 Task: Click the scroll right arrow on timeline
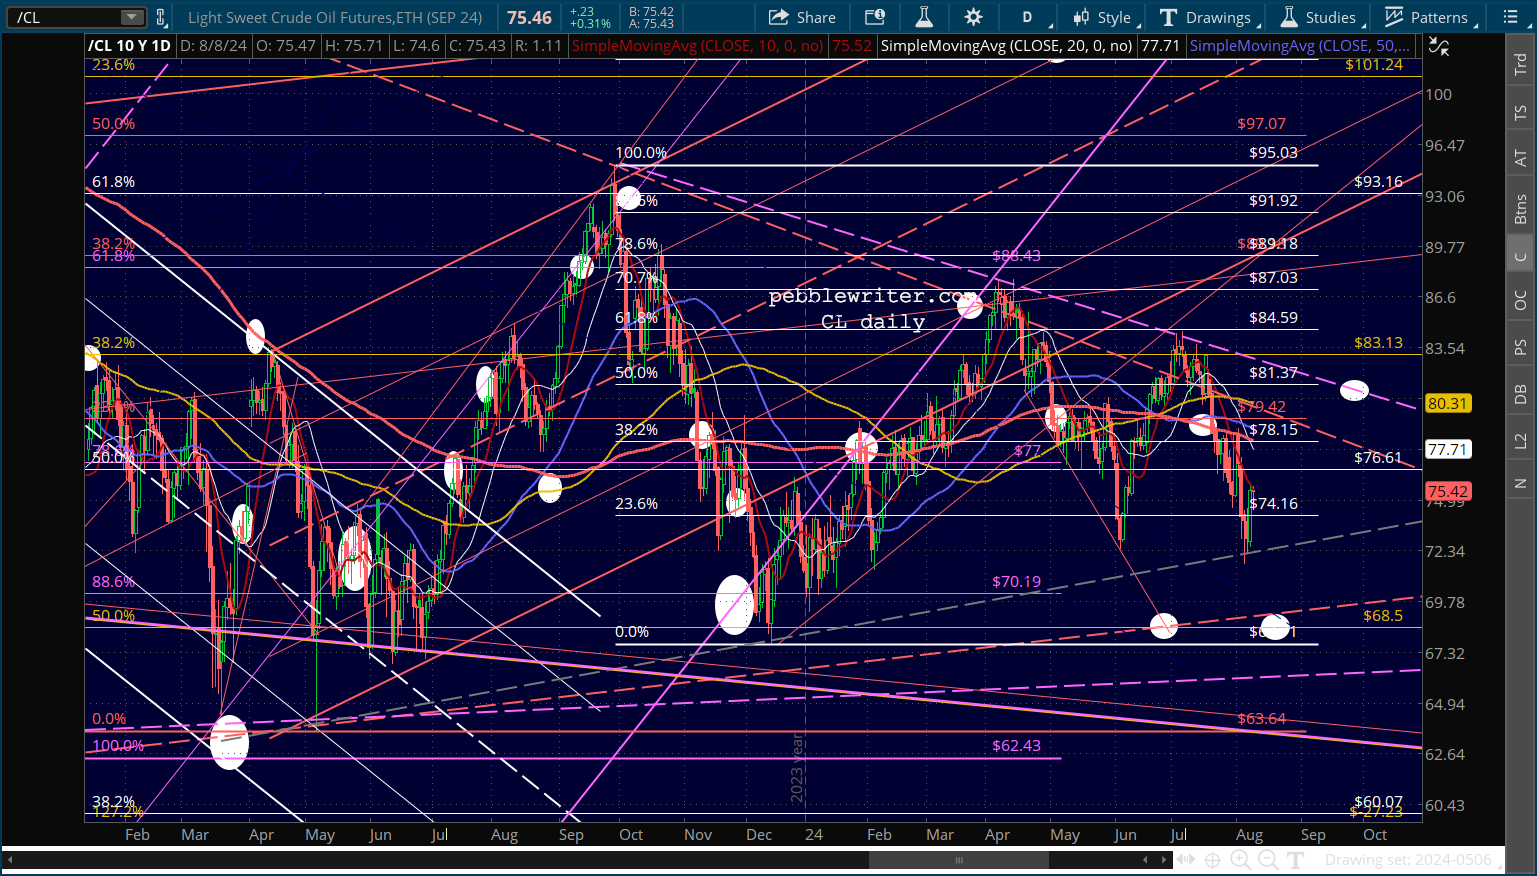(x=1165, y=860)
